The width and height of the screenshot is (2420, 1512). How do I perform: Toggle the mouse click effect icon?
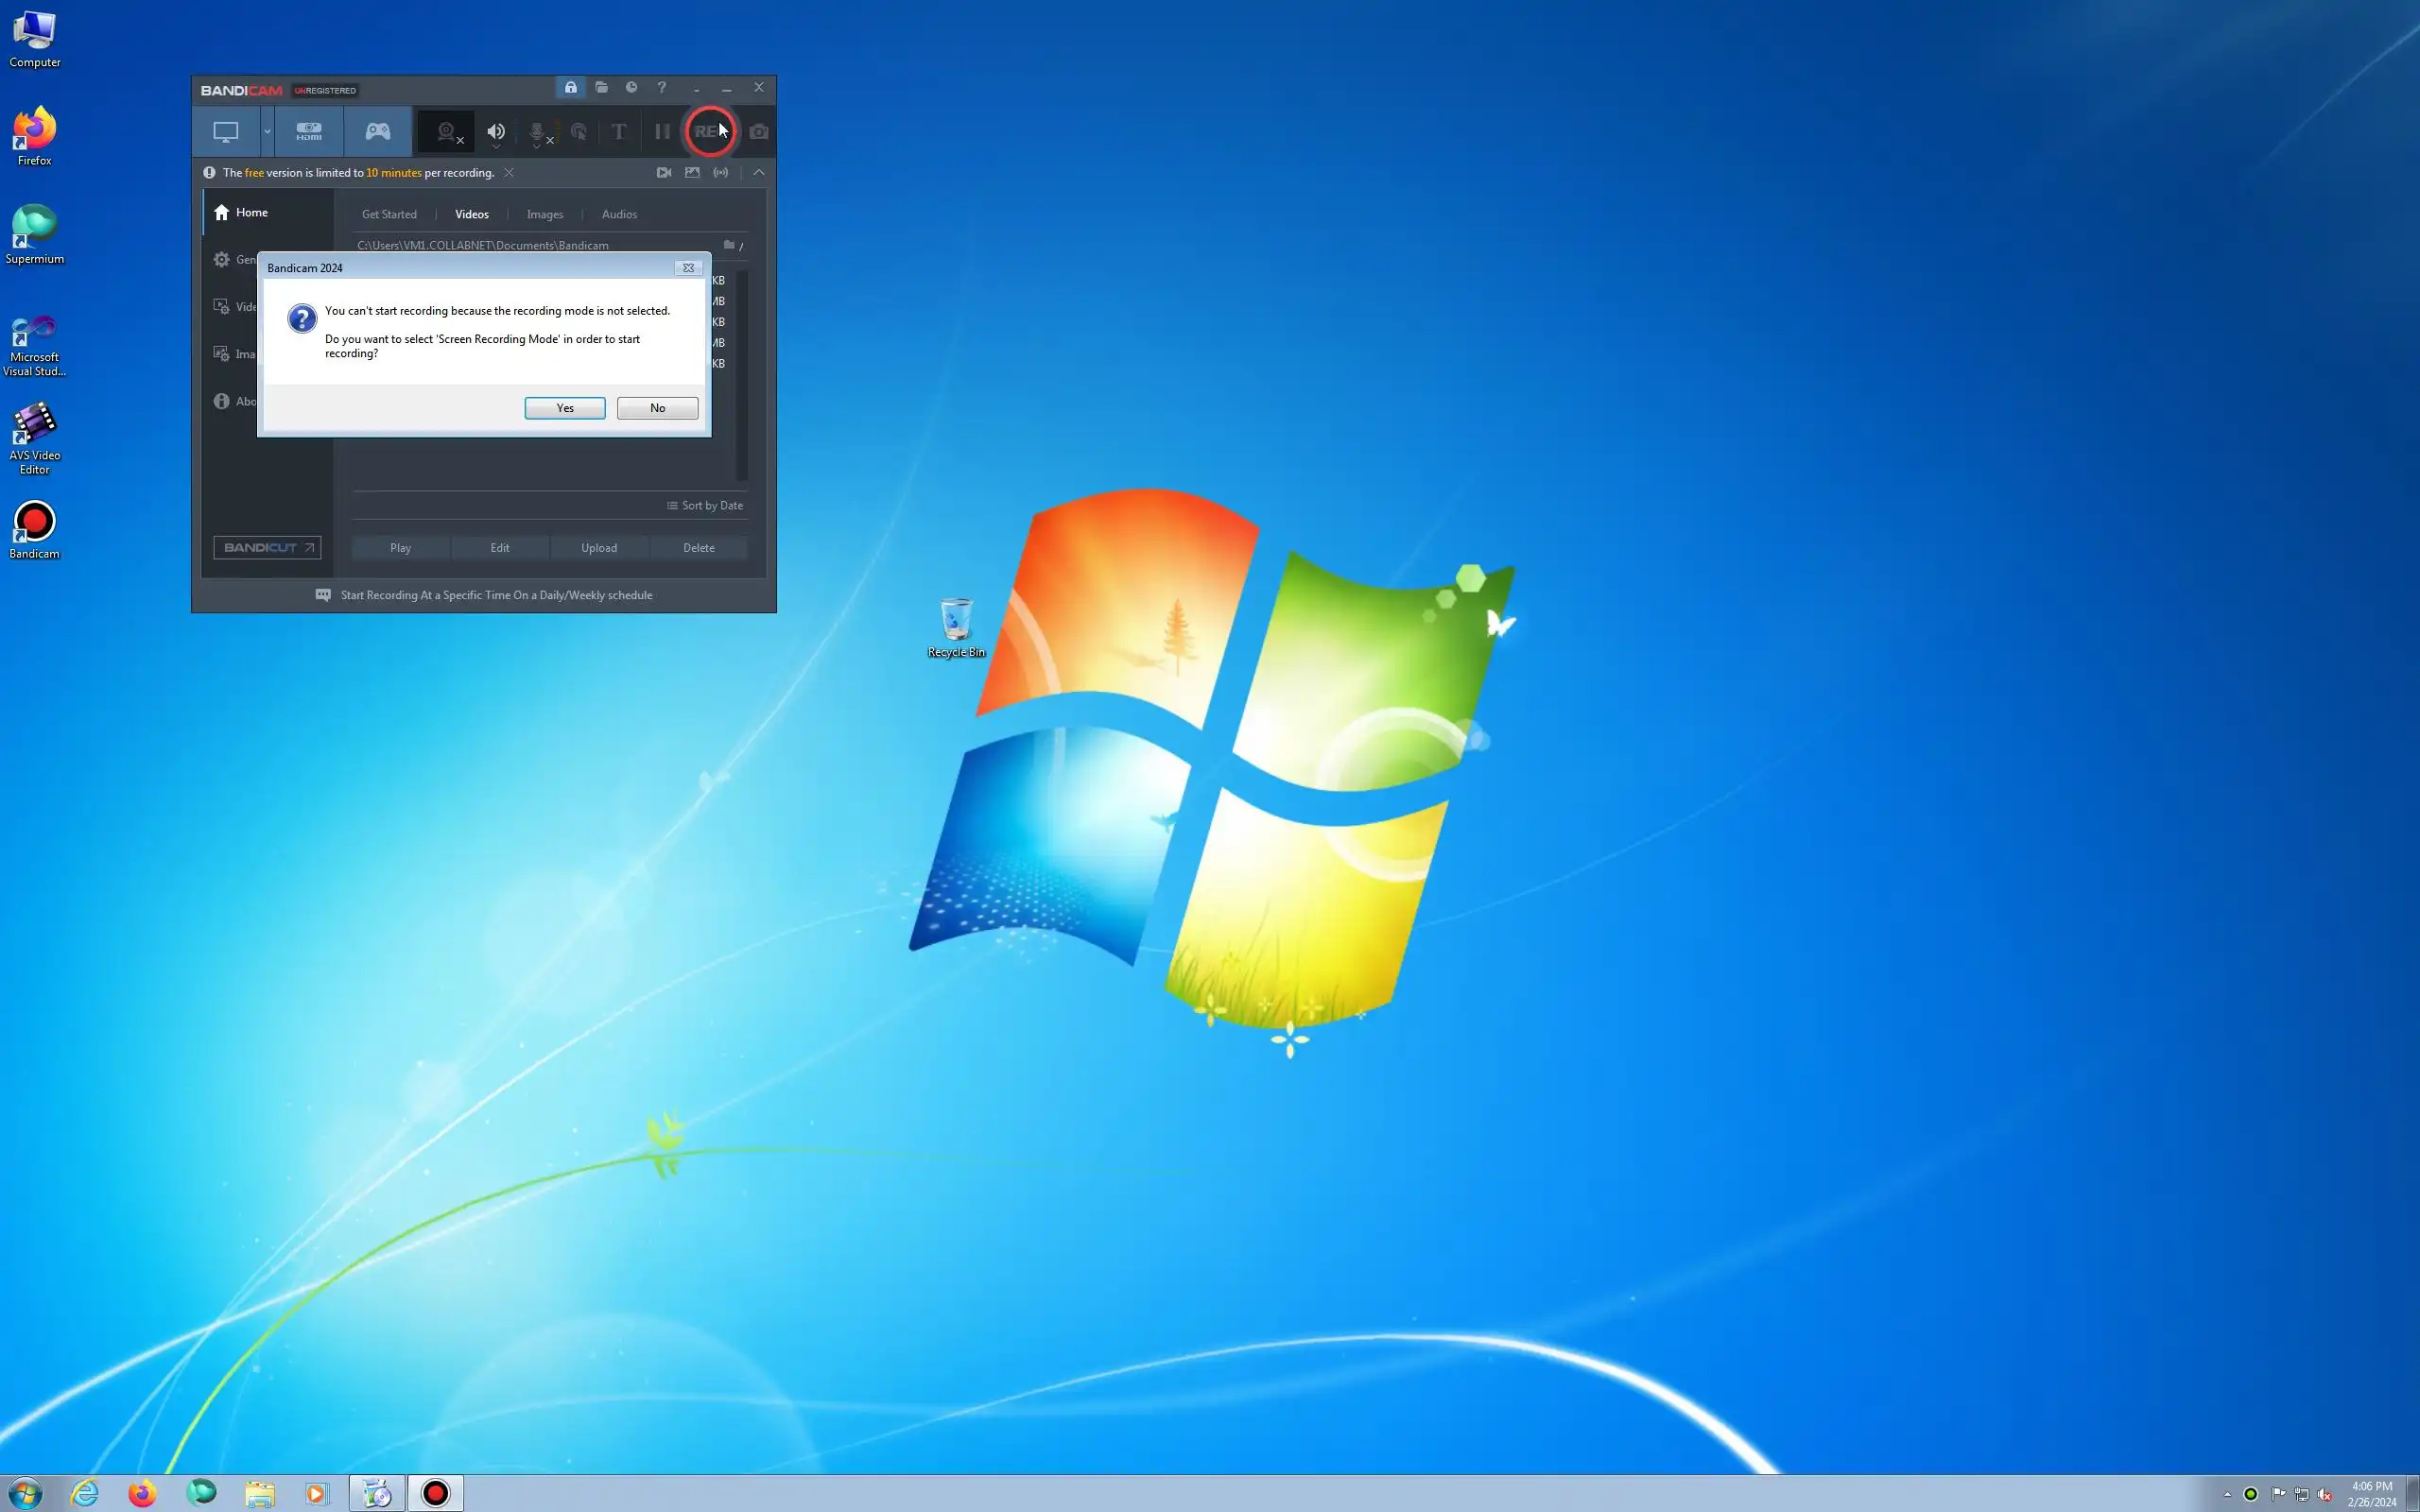578,132
